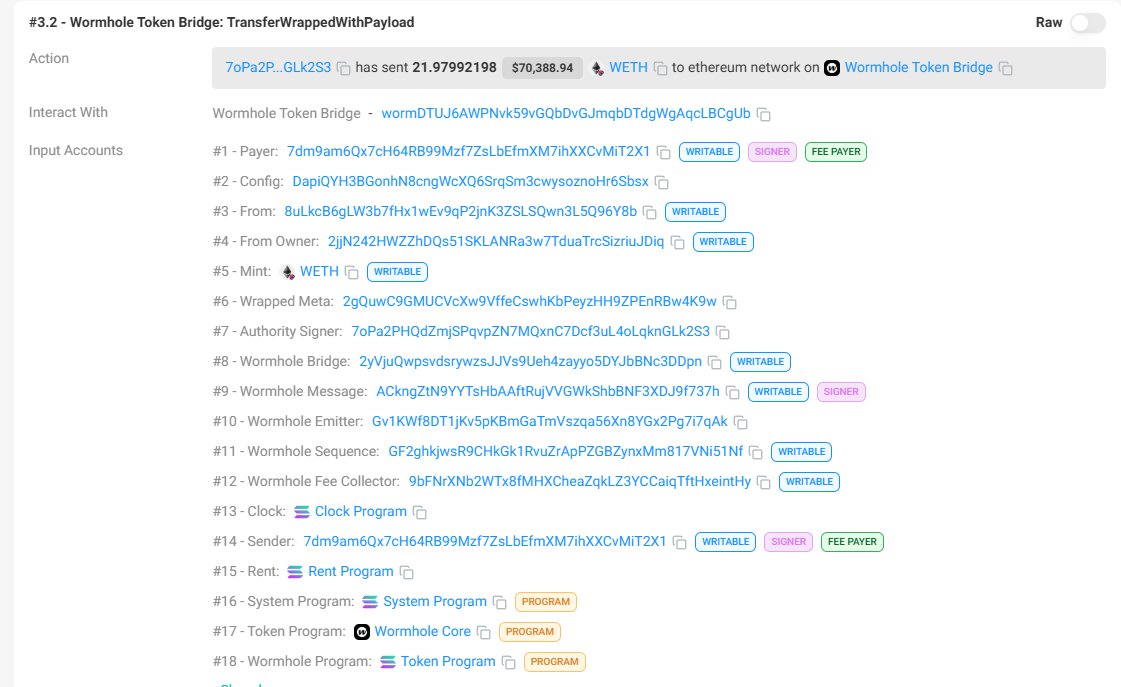Click the WRITABLE badge on Mint row
Screen dimensions: 1121x687
(397, 272)
